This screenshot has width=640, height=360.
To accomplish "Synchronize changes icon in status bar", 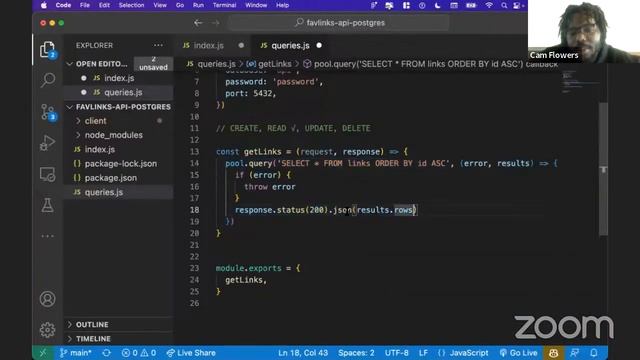I will [x=107, y=353].
